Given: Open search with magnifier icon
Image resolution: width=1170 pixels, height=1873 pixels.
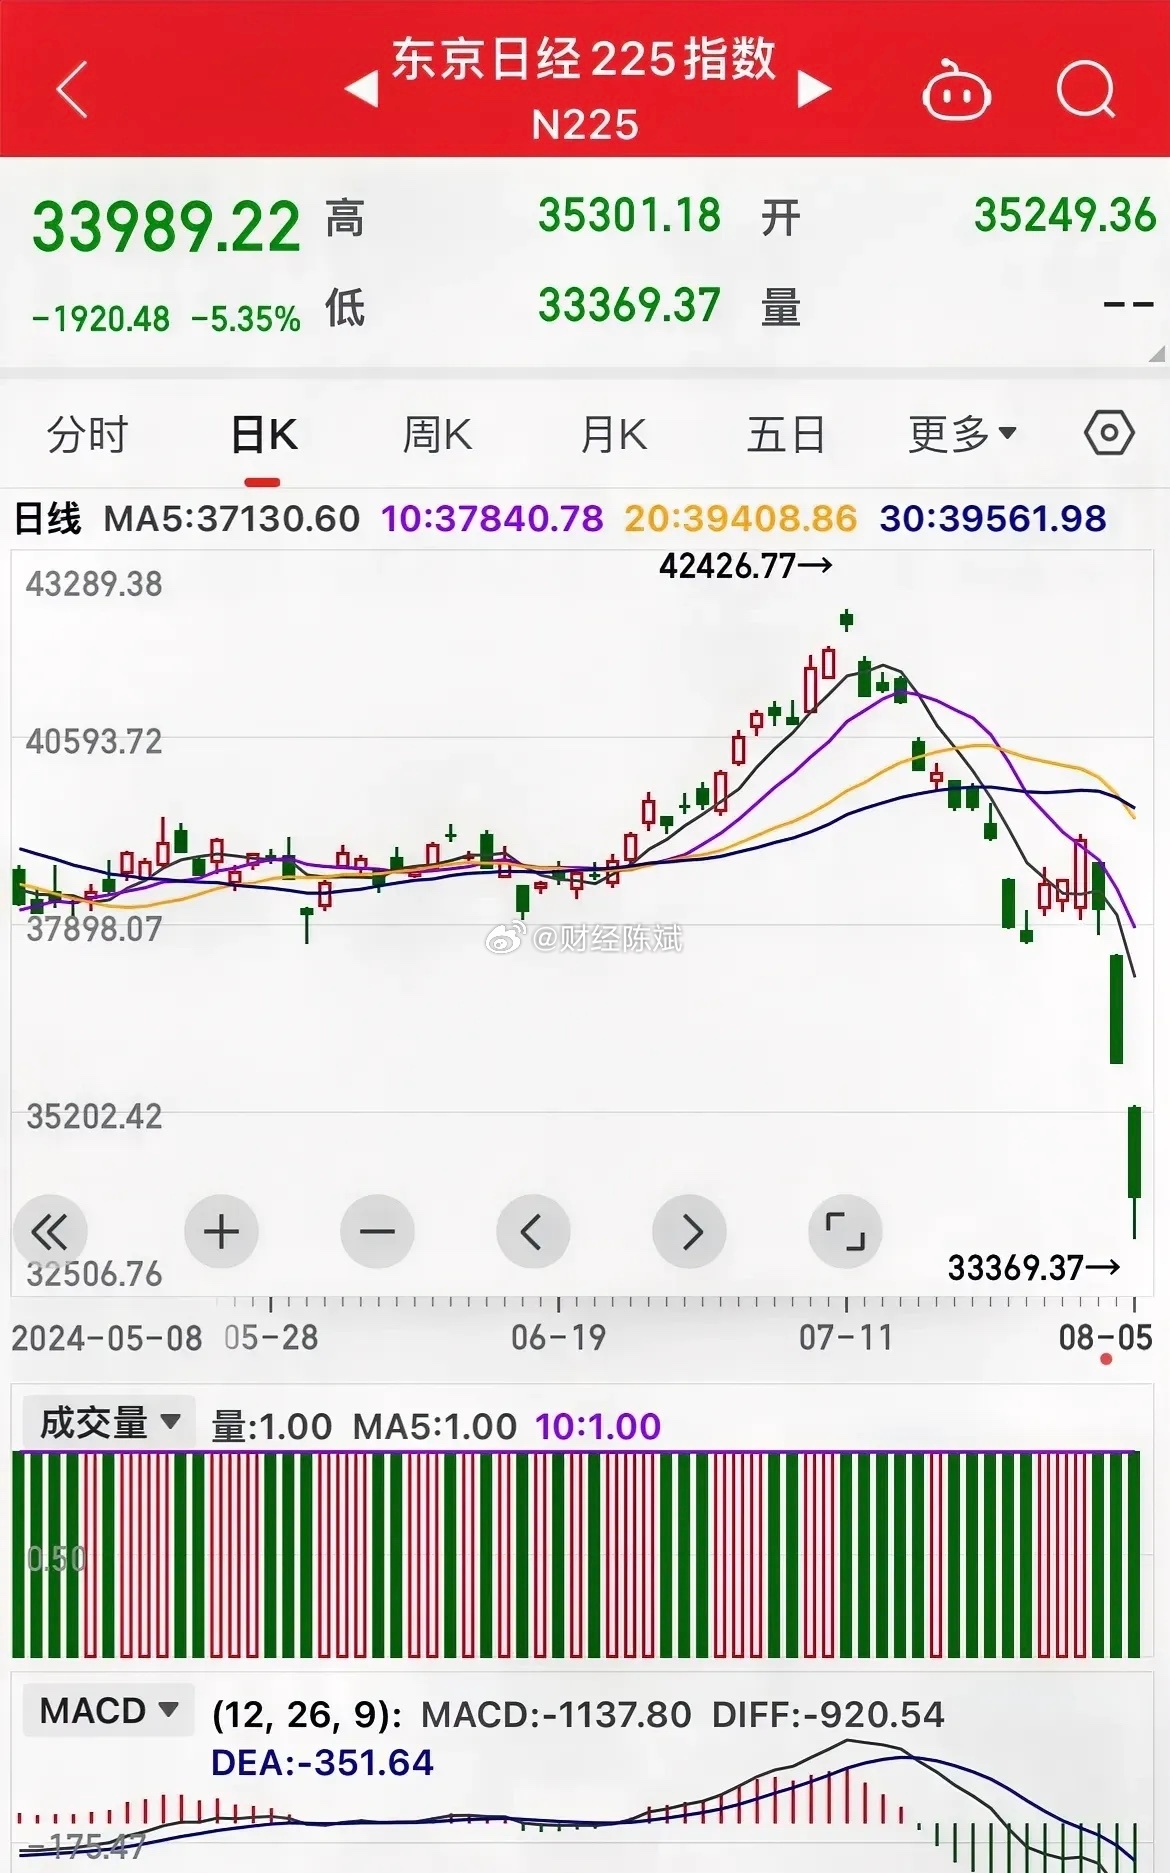Looking at the screenshot, I should [x=1086, y=90].
